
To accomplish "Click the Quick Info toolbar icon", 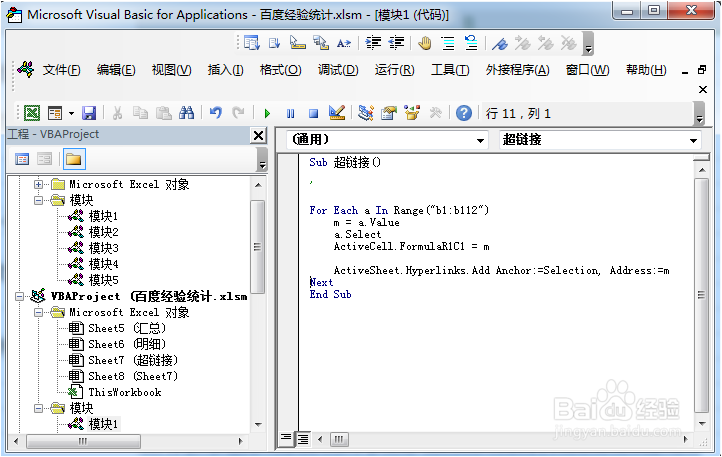I will tap(297, 43).
